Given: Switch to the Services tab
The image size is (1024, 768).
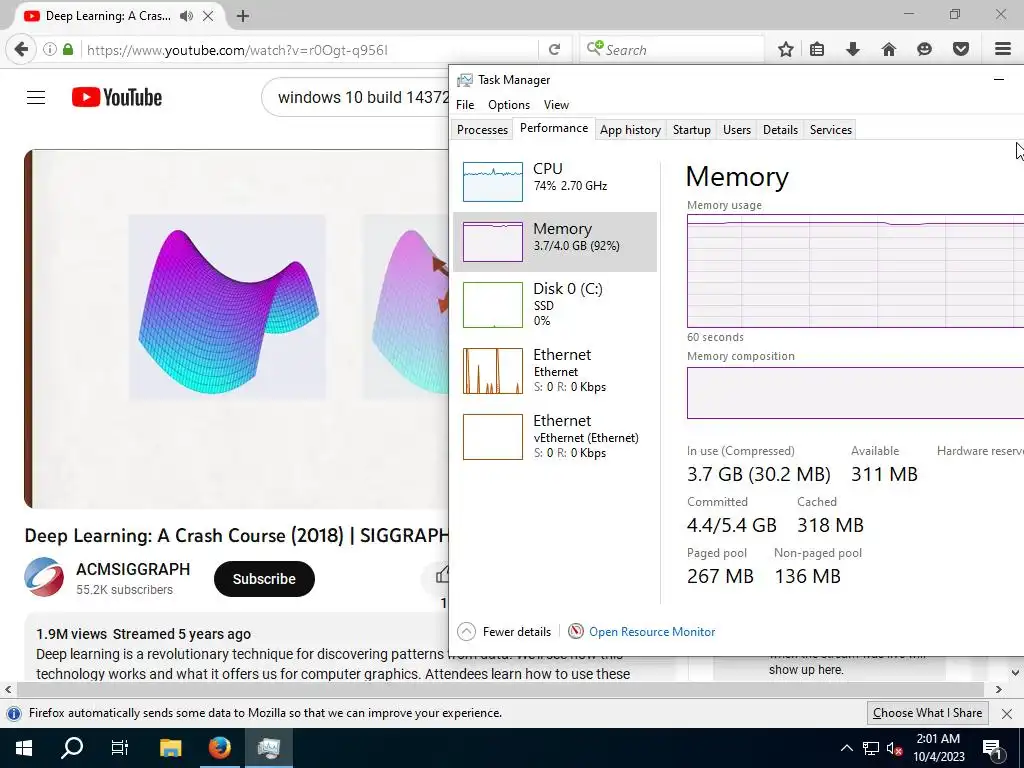Looking at the screenshot, I should (831, 129).
